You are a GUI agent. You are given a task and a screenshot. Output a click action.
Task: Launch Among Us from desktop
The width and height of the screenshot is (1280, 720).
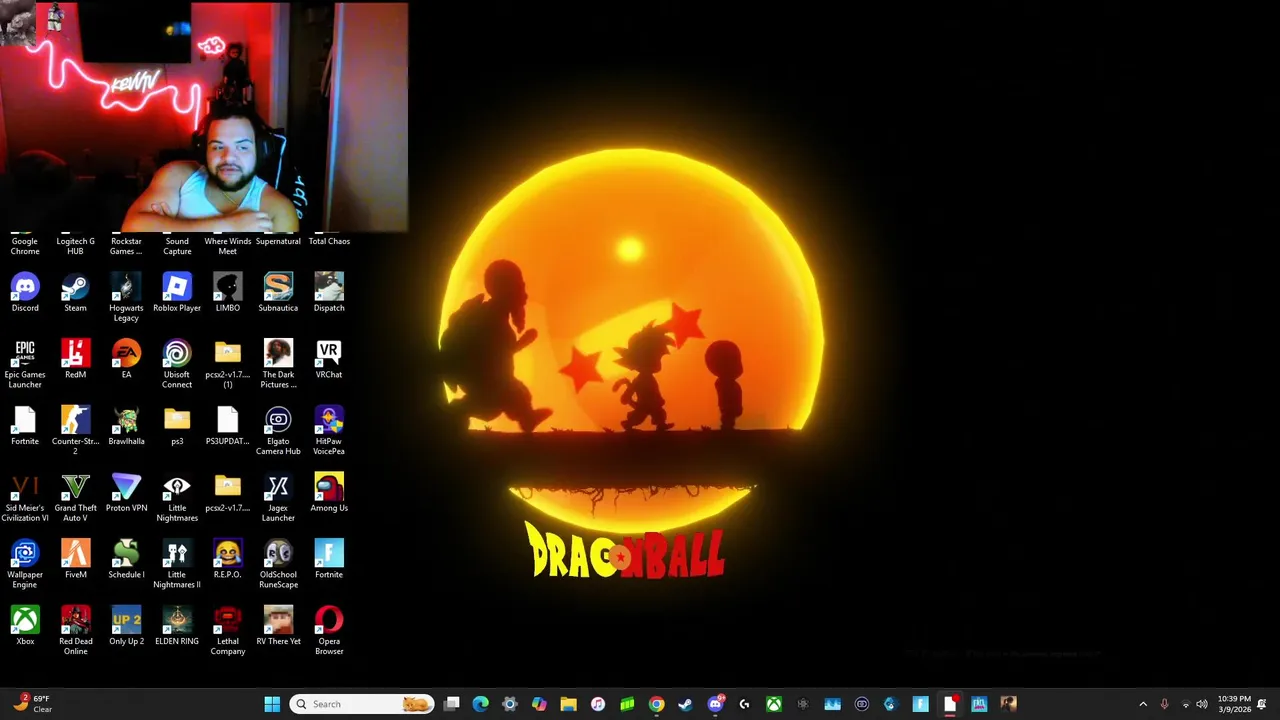(x=329, y=493)
